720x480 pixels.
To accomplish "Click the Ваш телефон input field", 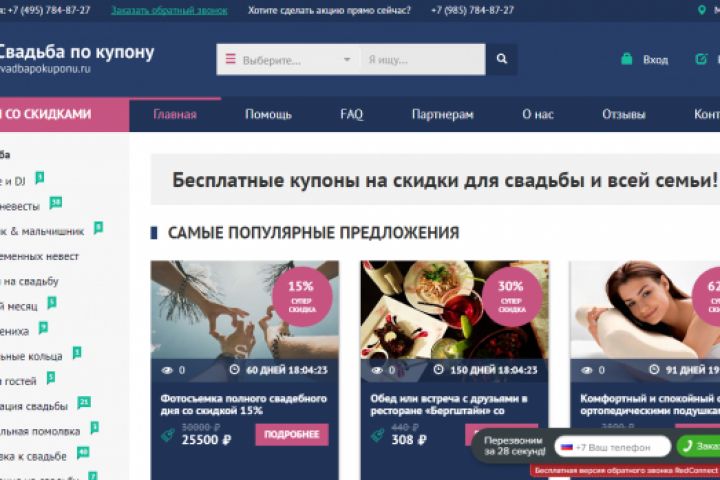I will 613,447.
